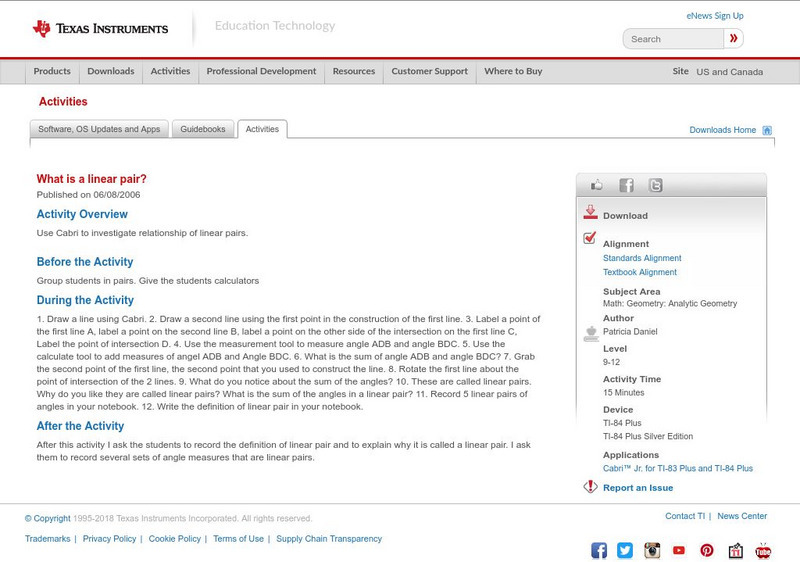Viewport: 800px width, 562px height.
Task: Click the '9-12' level value
Action: 611,362
